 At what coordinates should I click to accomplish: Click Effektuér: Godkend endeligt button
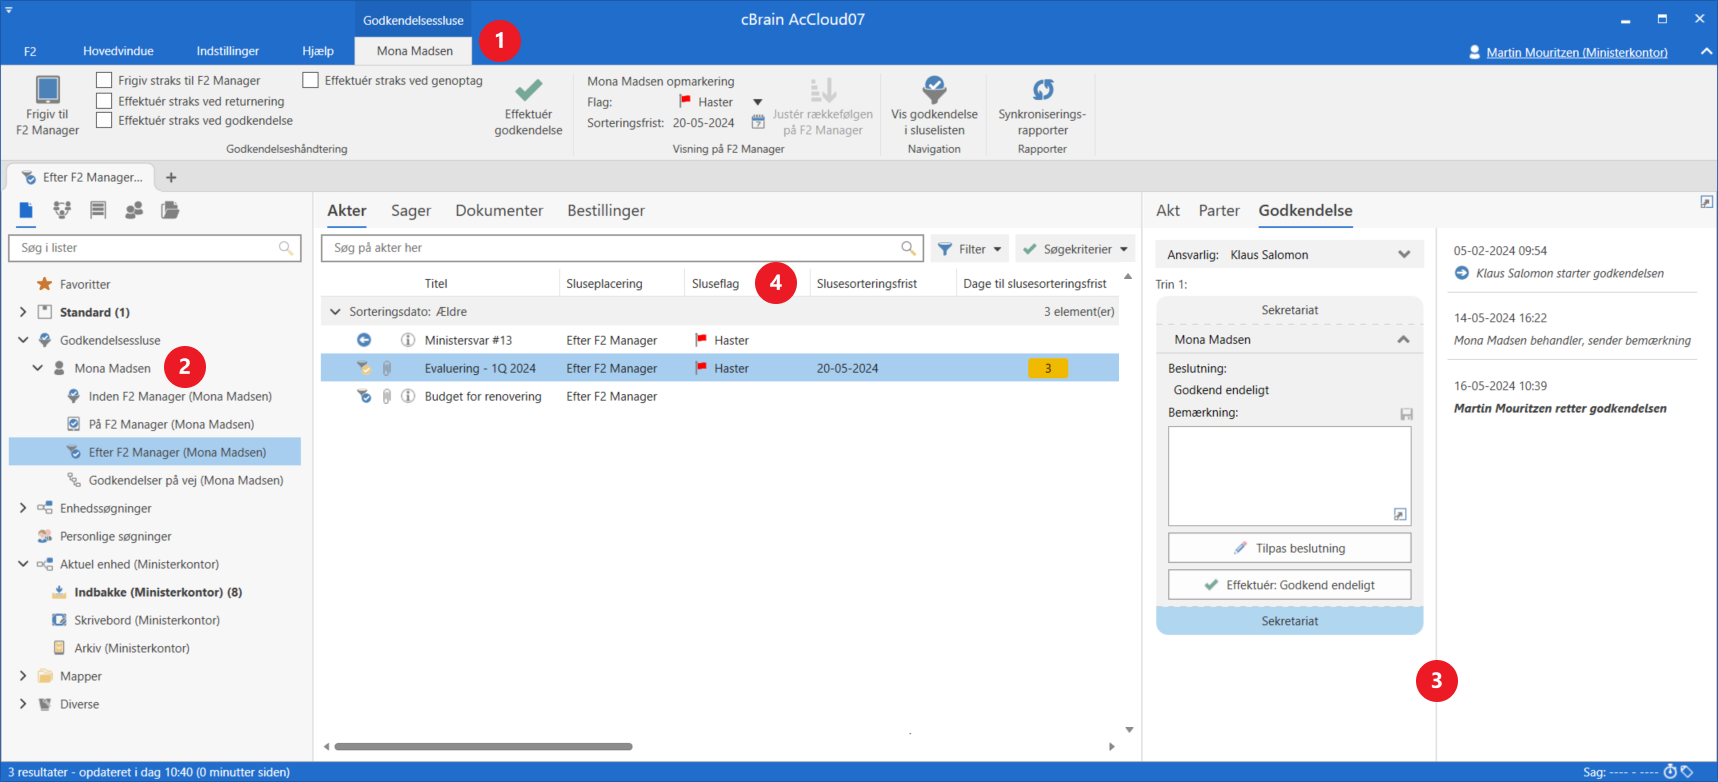click(1289, 585)
